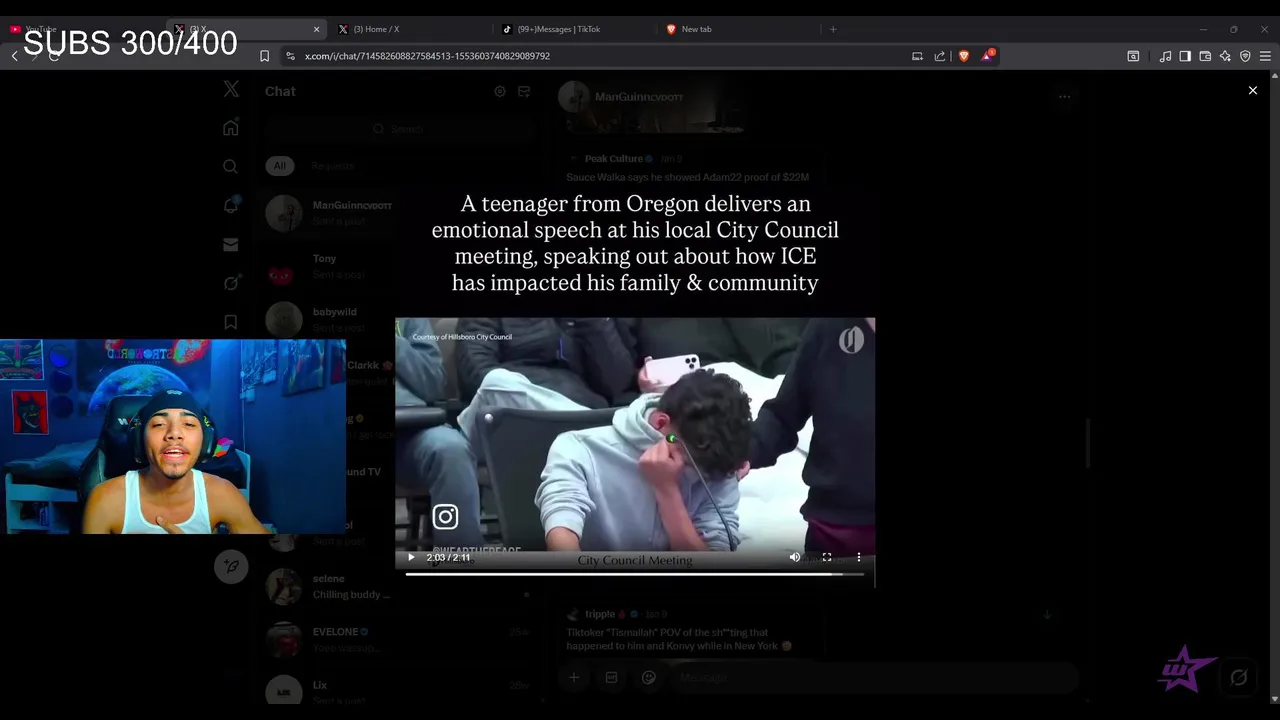Open the X logo home link
Screen dimensions: 1280x720
(x=231, y=89)
